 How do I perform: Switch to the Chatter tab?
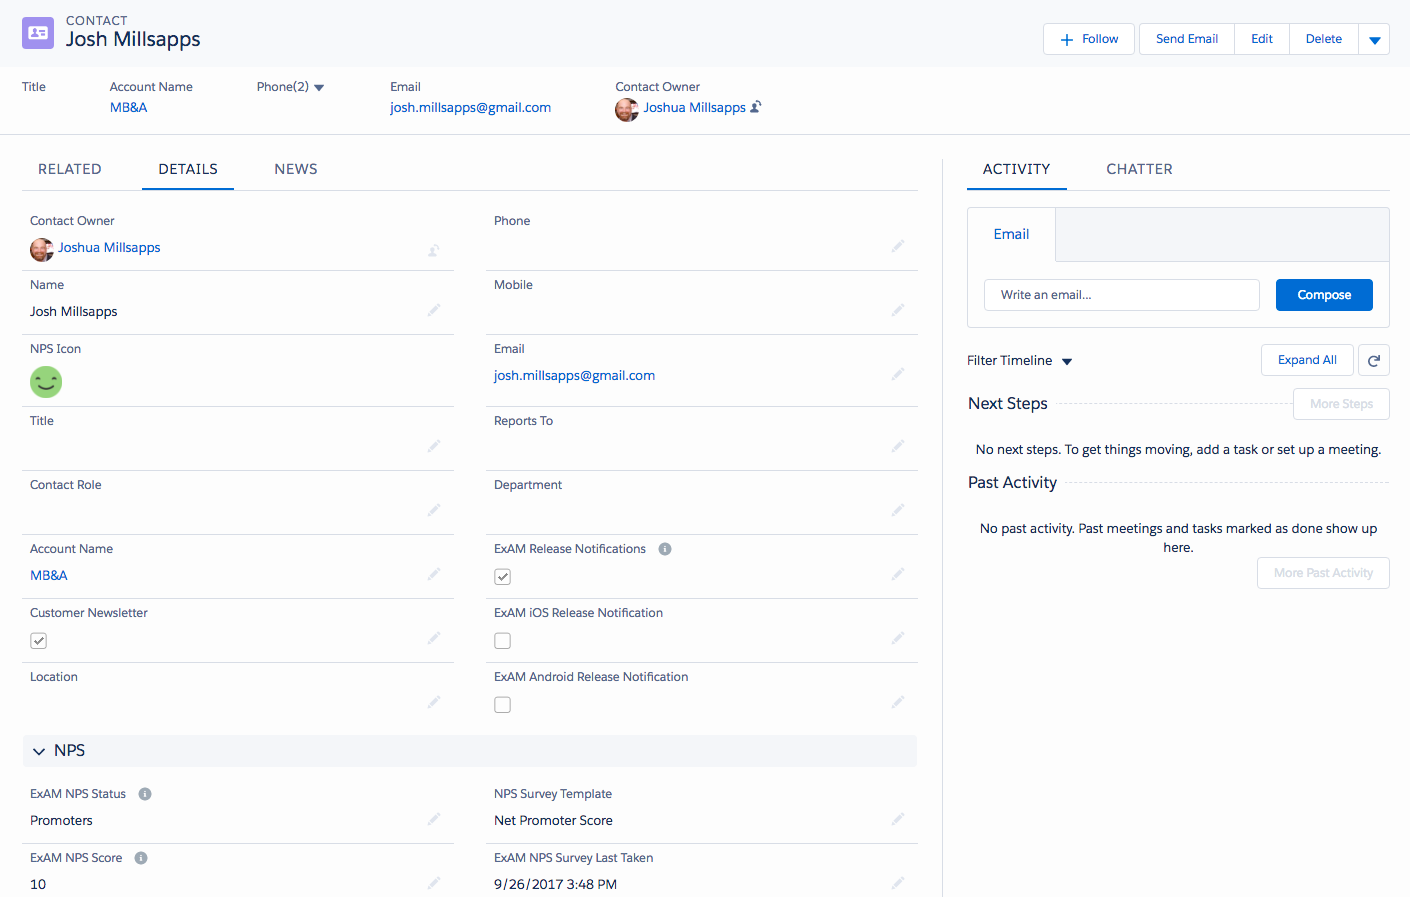tap(1139, 169)
